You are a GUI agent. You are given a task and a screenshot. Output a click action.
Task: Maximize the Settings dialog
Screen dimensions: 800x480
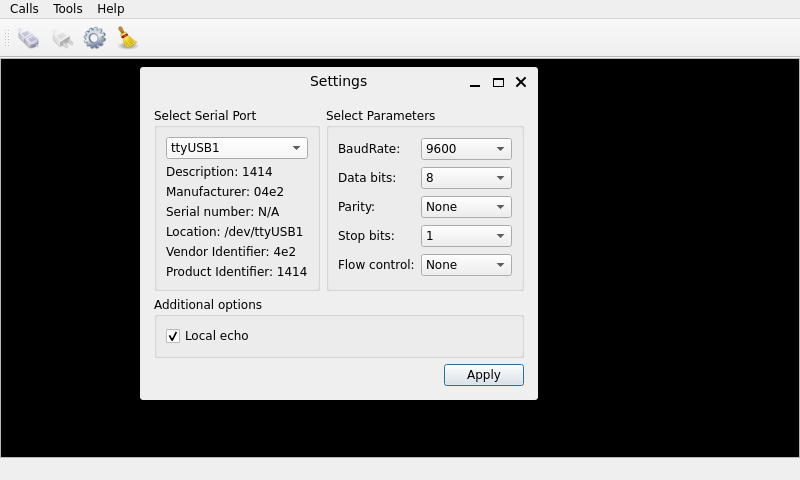(498, 83)
